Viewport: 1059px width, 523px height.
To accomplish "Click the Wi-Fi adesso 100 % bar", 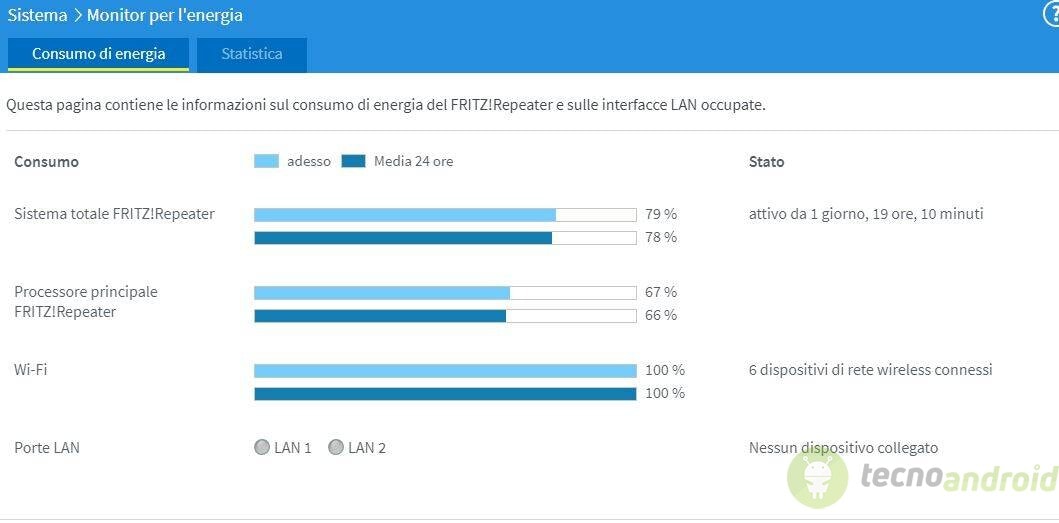I will coord(445,370).
